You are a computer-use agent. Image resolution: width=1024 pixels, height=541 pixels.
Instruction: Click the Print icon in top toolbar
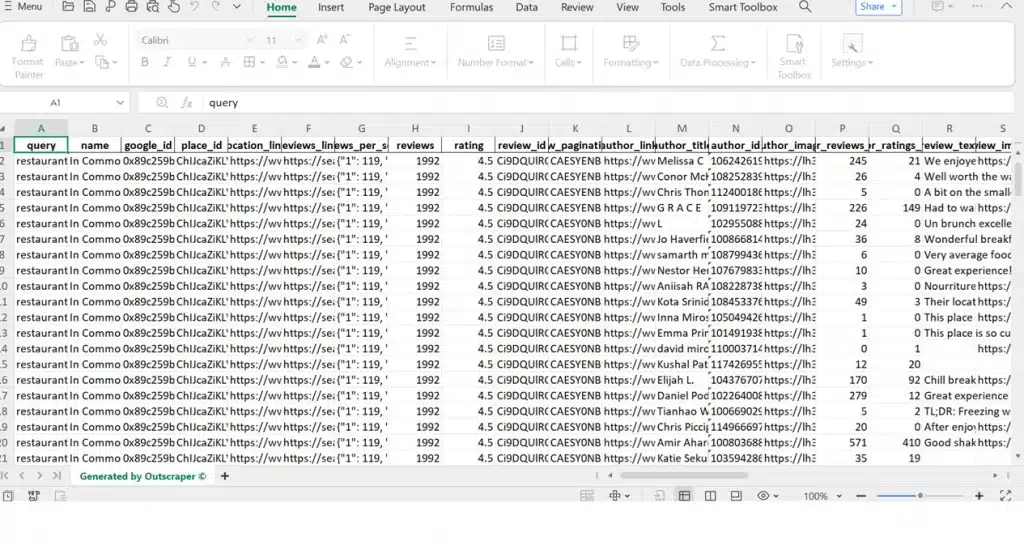pyautogui.click(x=132, y=7)
